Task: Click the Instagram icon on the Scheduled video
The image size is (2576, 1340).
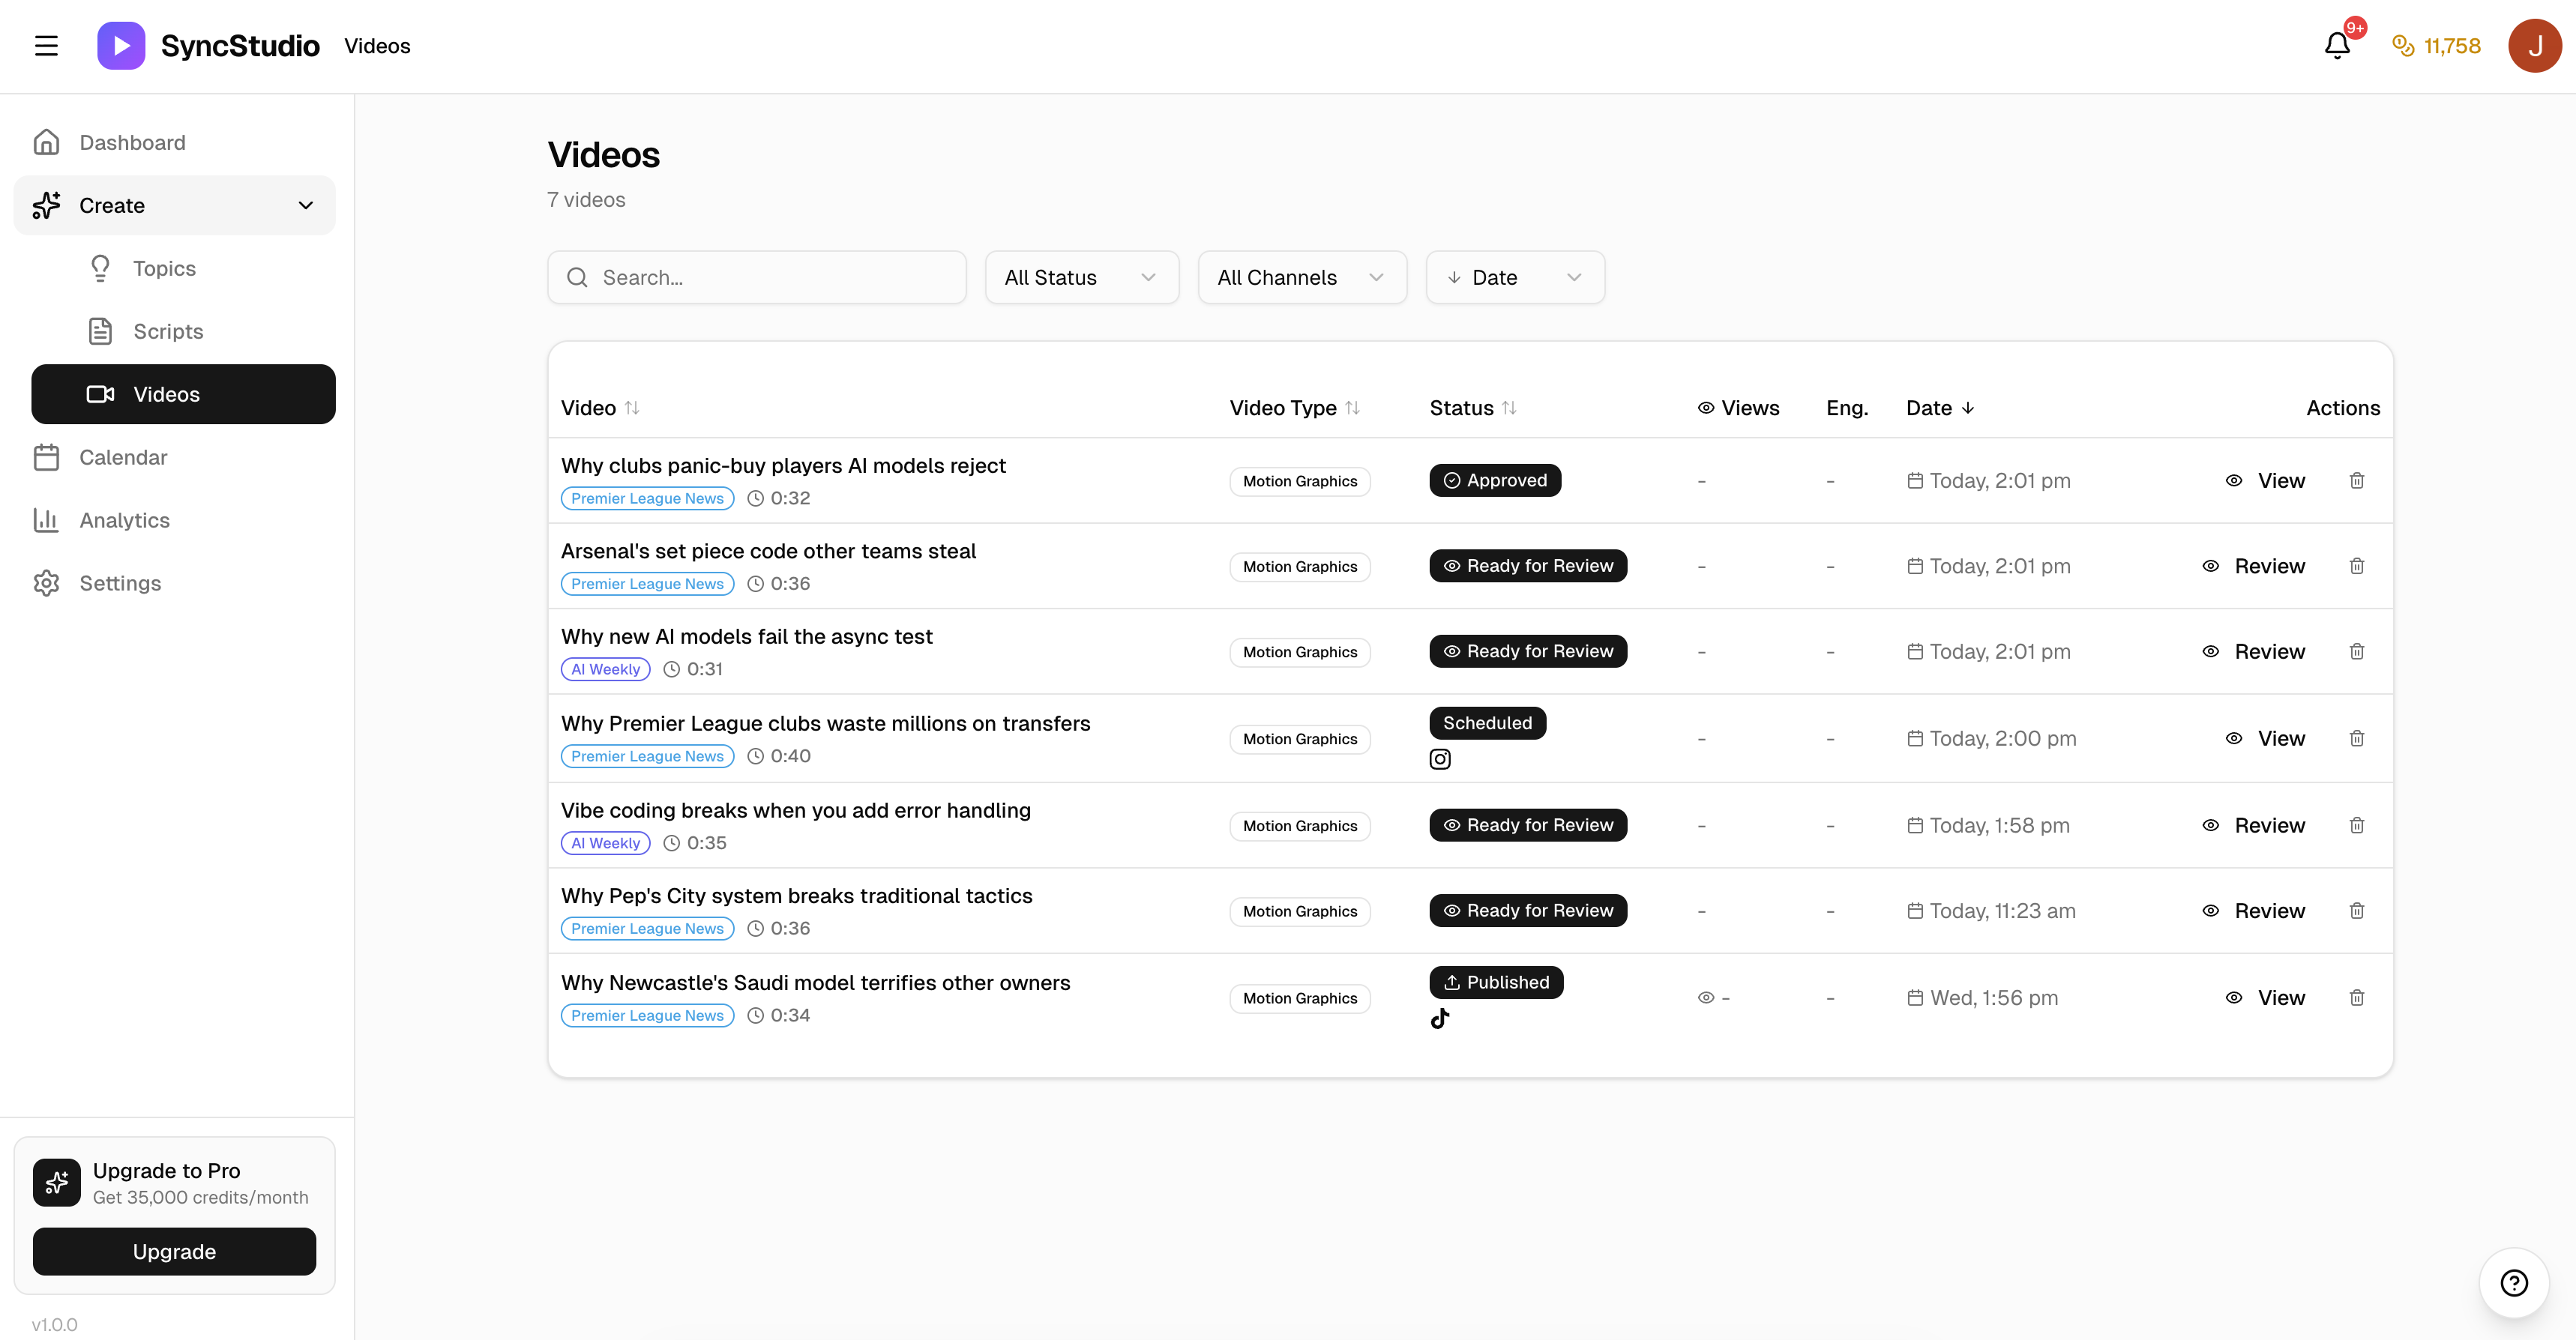Action: click(x=1440, y=759)
